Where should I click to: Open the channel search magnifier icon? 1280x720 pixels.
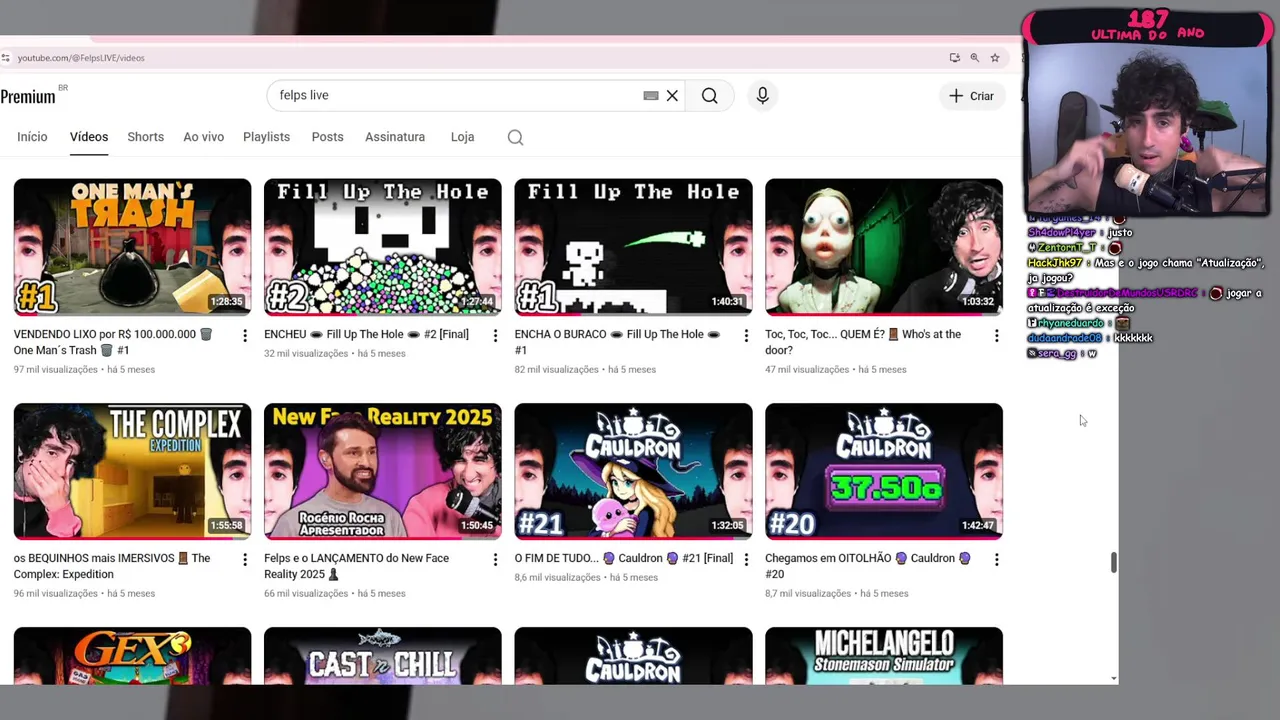point(515,138)
